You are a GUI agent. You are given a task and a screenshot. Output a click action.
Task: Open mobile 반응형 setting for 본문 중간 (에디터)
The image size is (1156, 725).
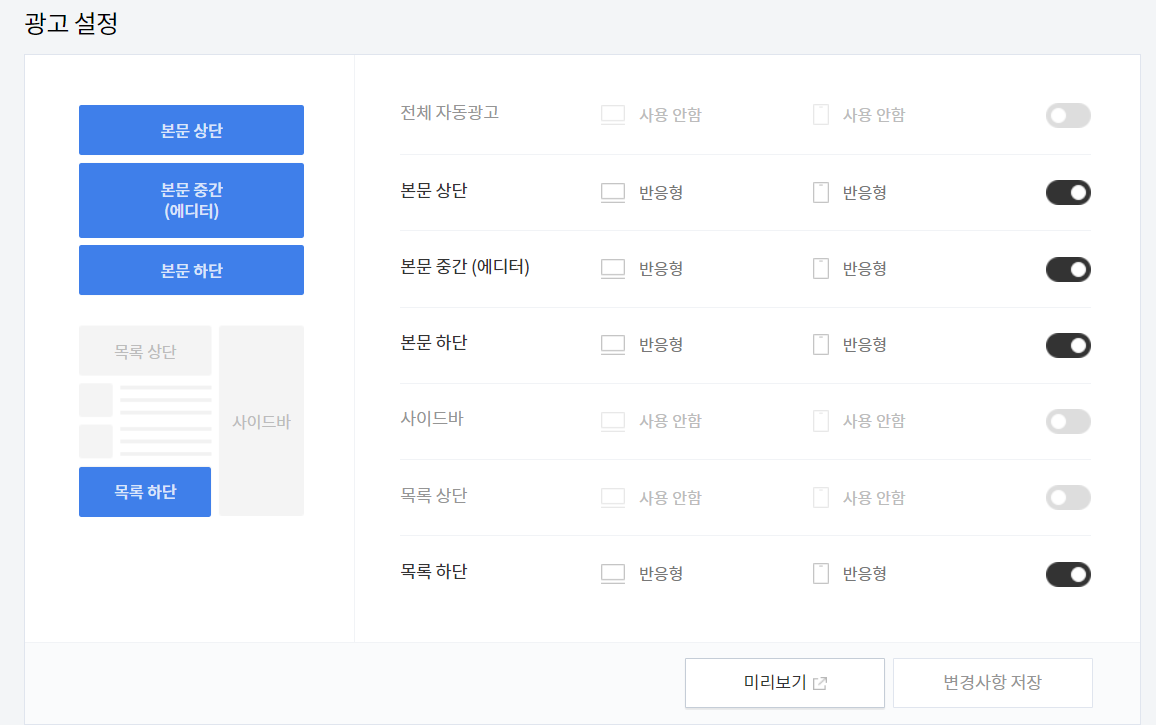(864, 268)
